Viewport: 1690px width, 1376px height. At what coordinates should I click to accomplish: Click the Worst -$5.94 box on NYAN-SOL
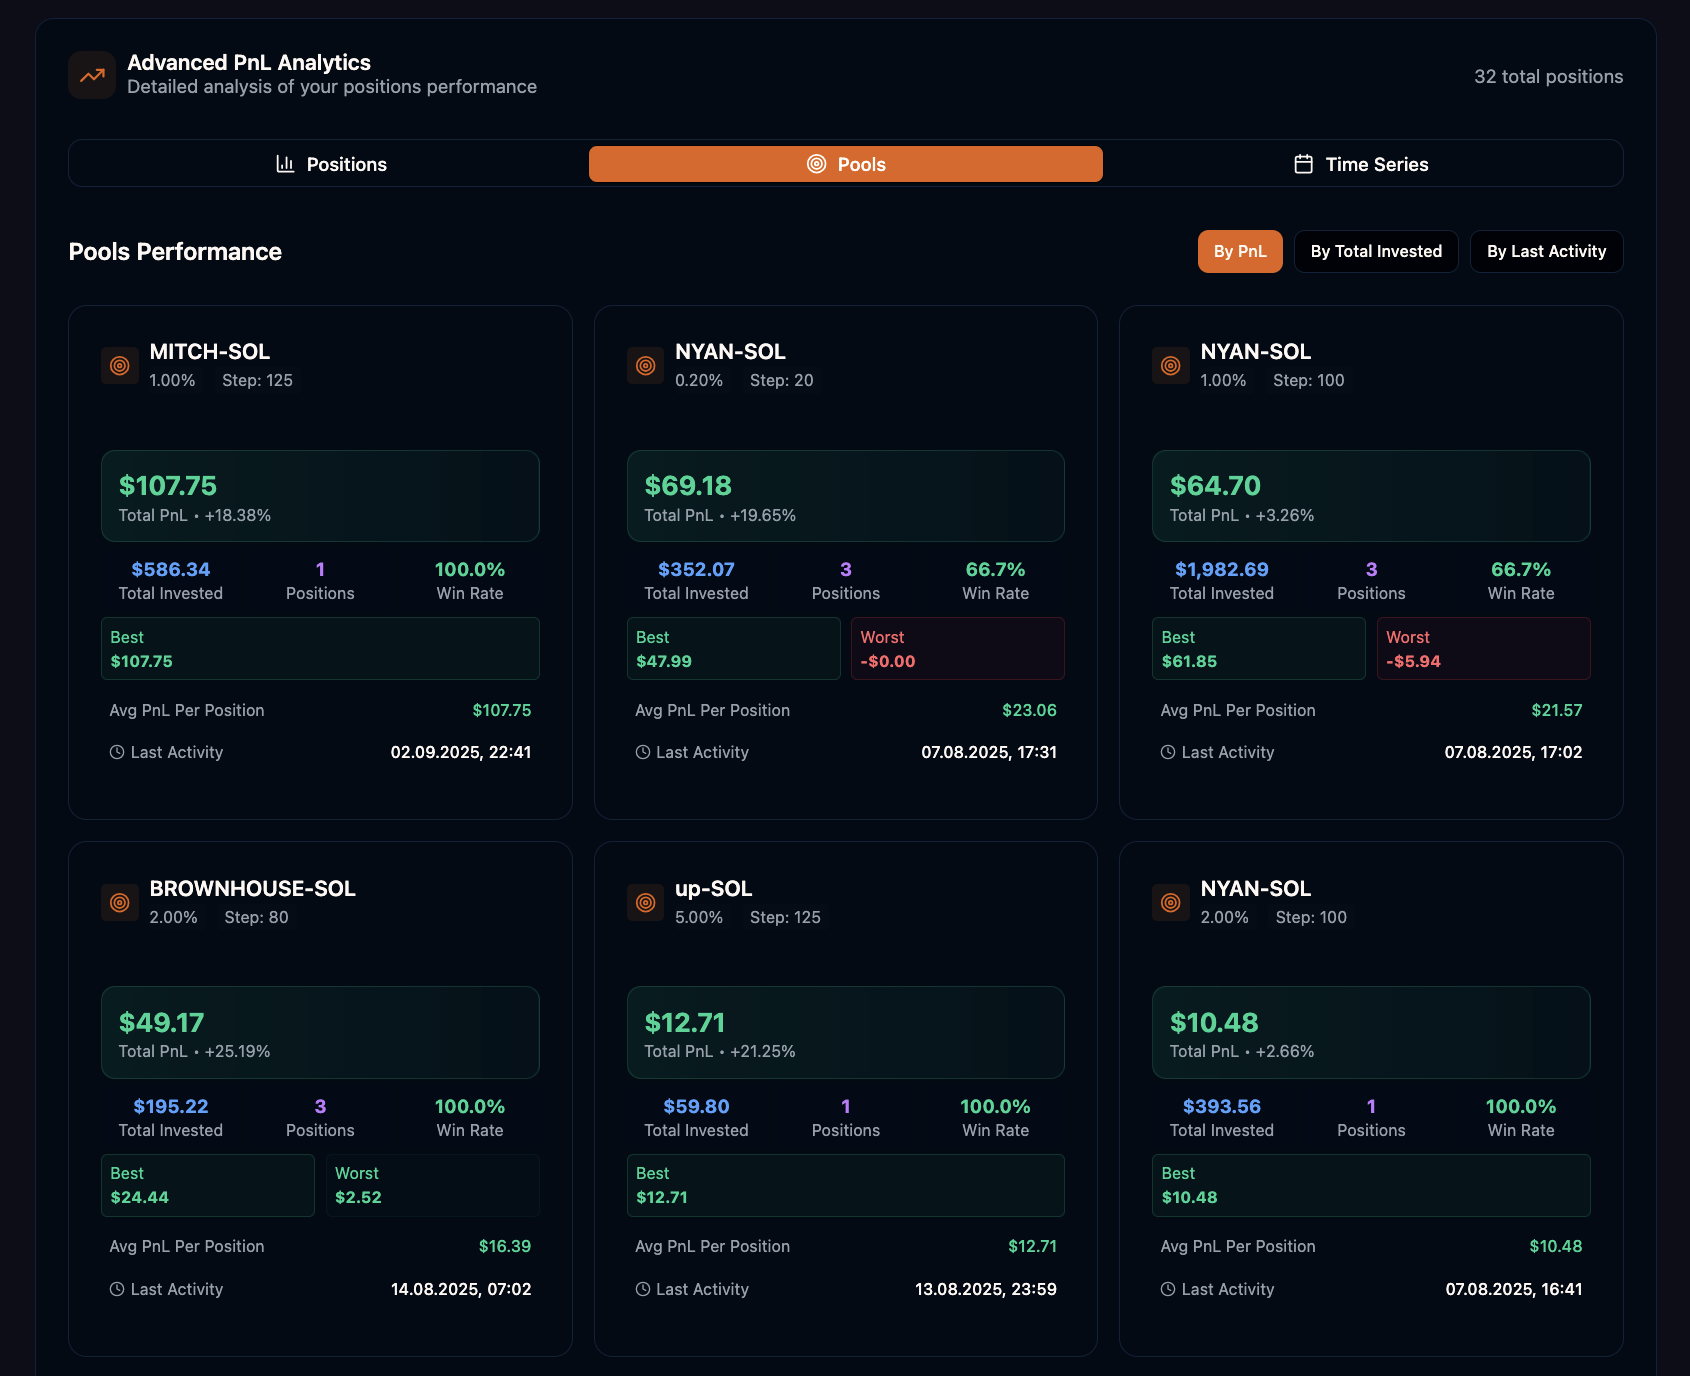click(1483, 648)
